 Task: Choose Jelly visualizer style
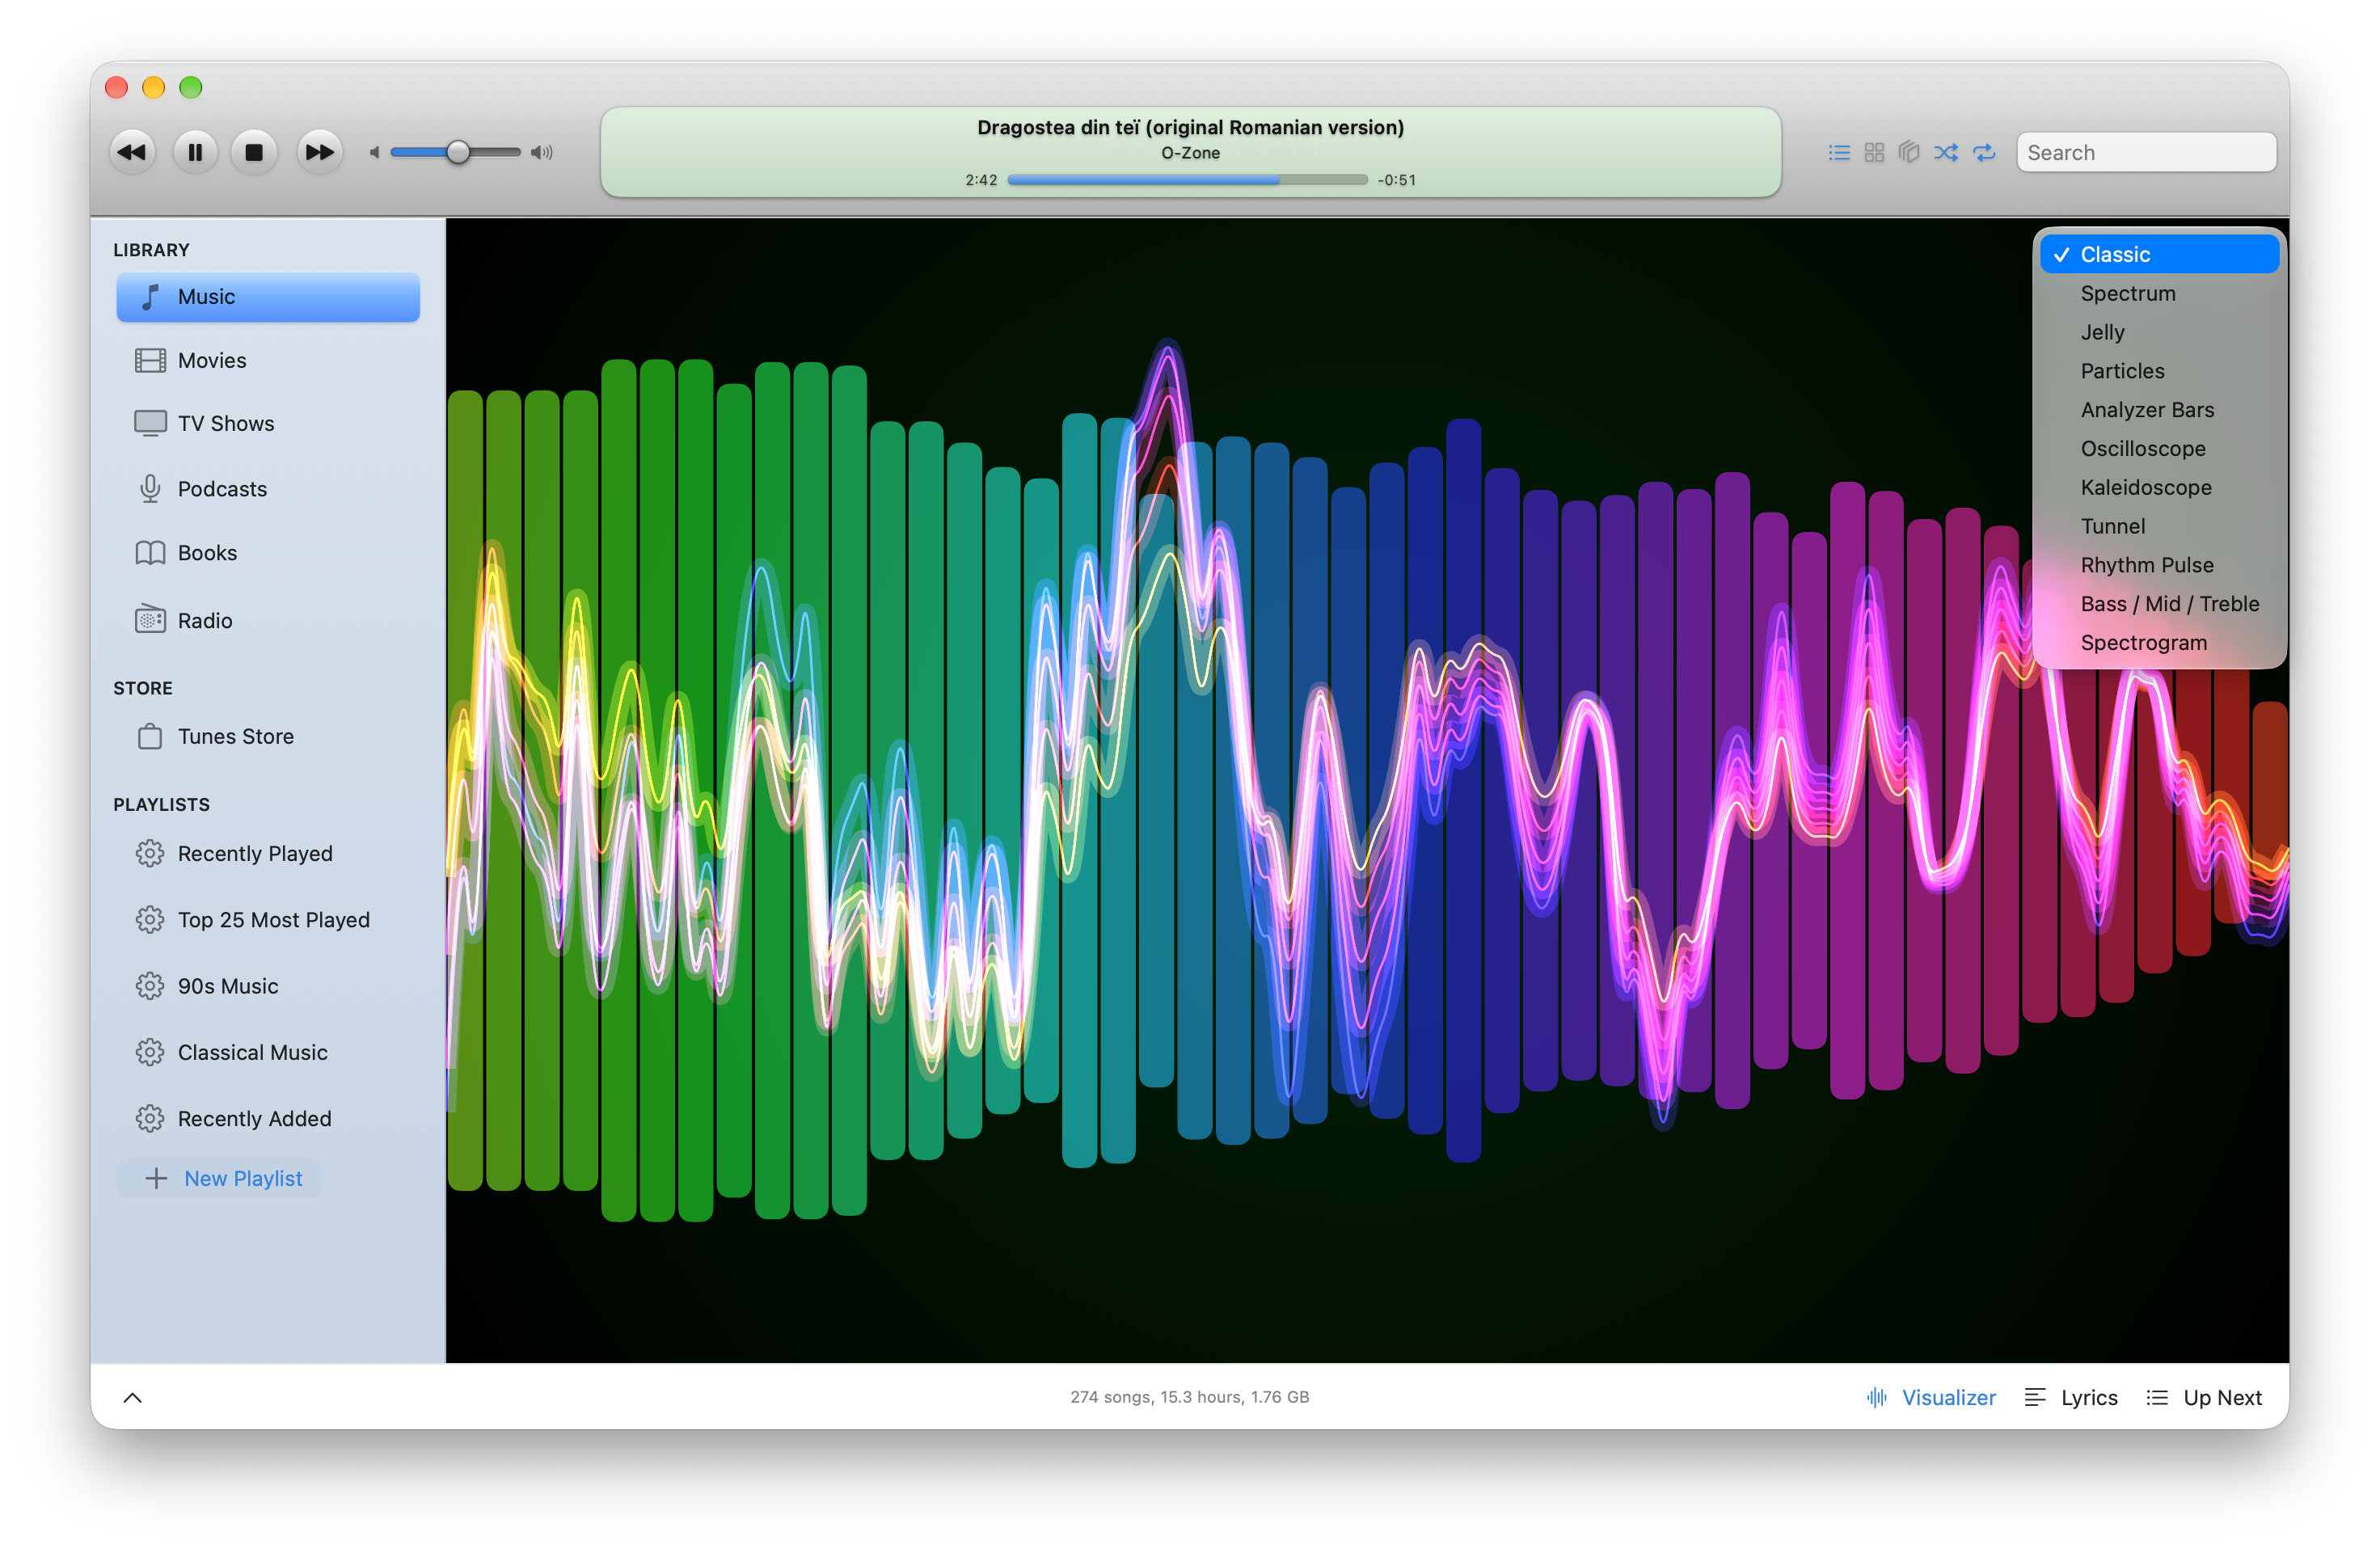(2159, 332)
